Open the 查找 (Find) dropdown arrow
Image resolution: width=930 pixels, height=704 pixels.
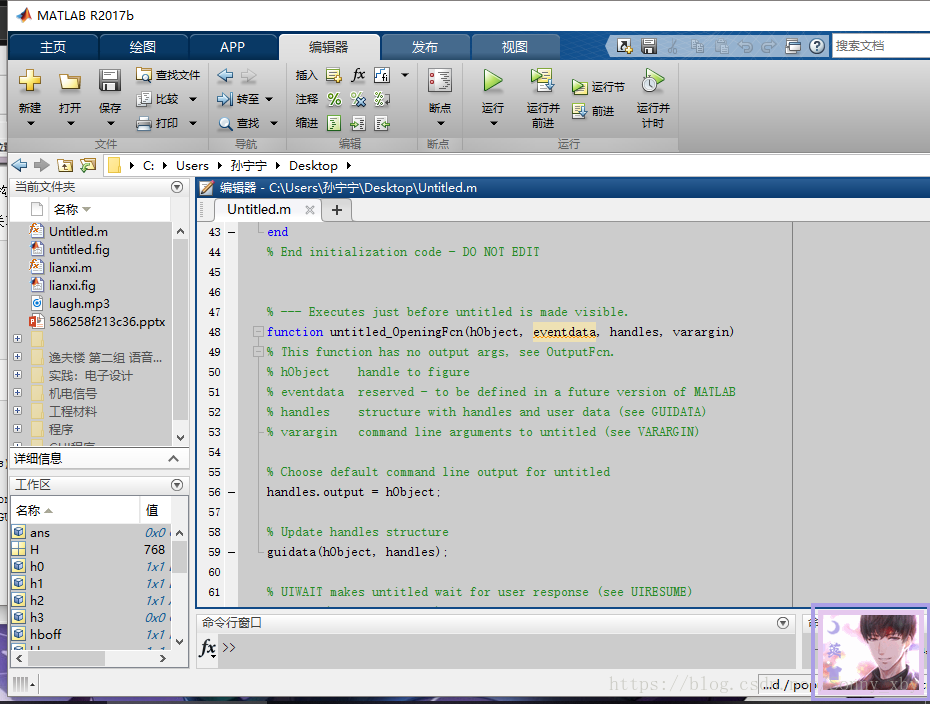click(274, 123)
